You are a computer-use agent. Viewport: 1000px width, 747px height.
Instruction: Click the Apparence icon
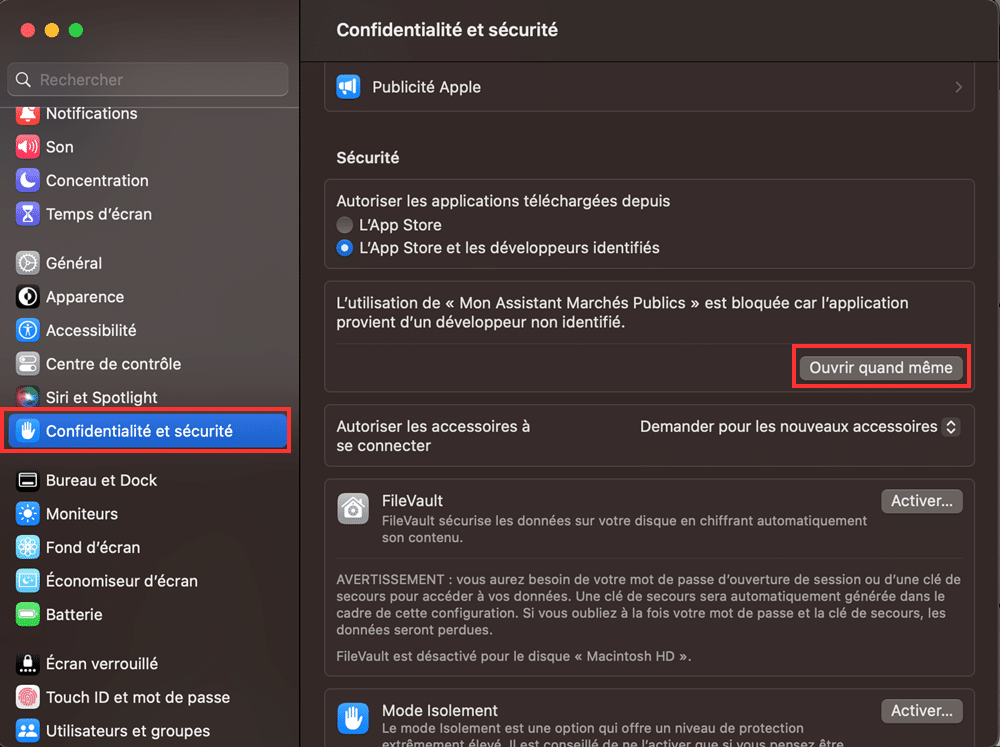[x=27, y=297]
